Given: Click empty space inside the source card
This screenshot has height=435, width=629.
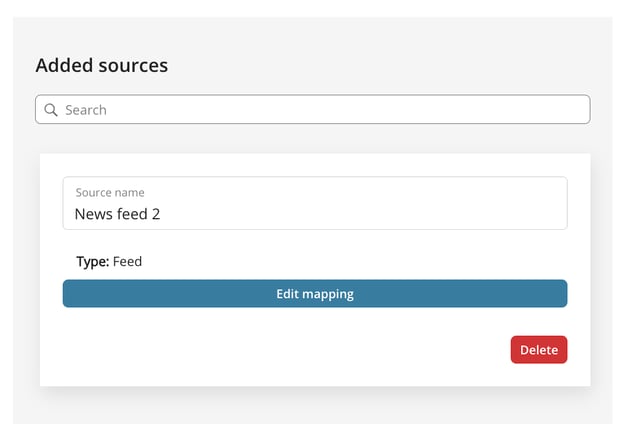Looking at the screenshot, I should pyautogui.click(x=300, y=350).
